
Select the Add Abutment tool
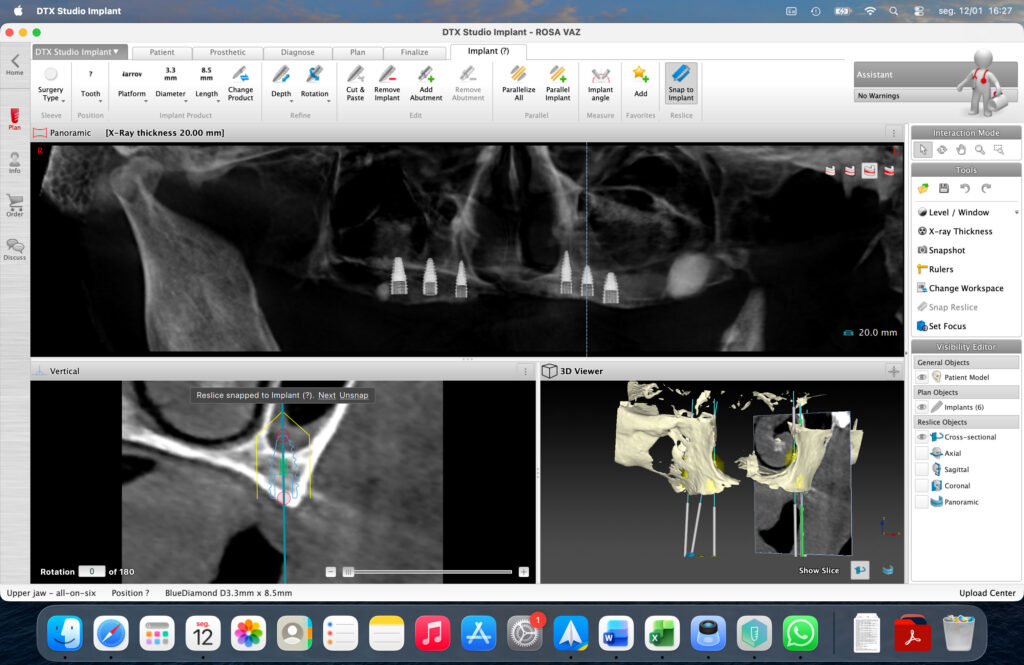click(x=426, y=80)
